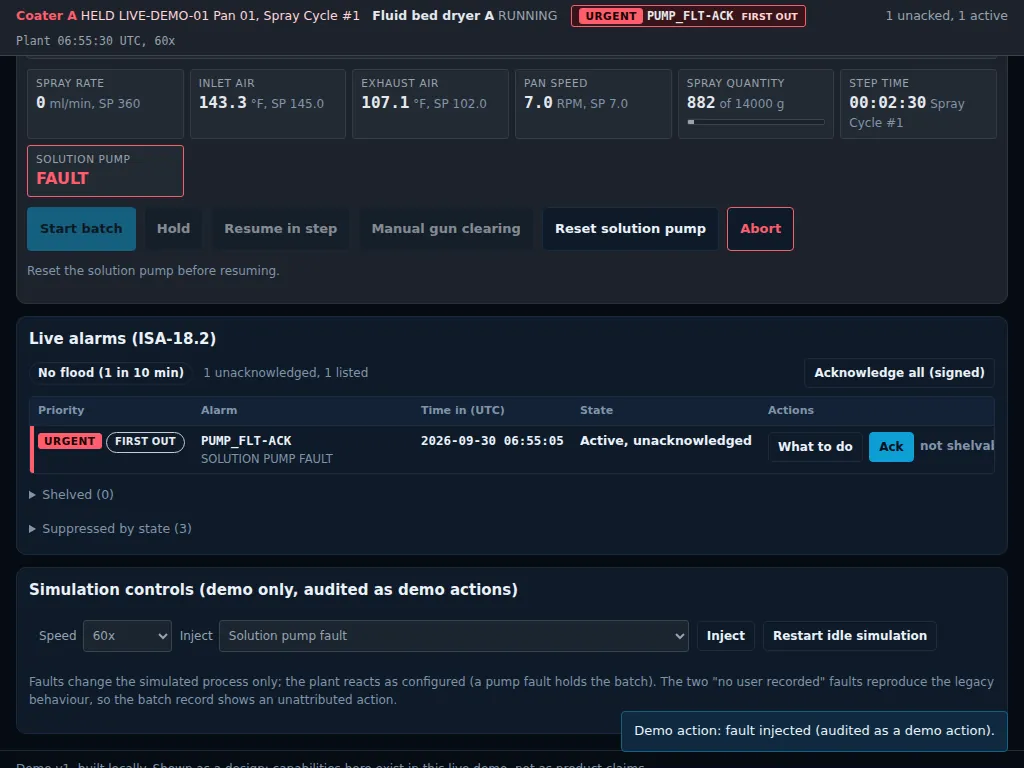1024x768 pixels.
Task: Reset the solution pump
Action: (630, 229)
